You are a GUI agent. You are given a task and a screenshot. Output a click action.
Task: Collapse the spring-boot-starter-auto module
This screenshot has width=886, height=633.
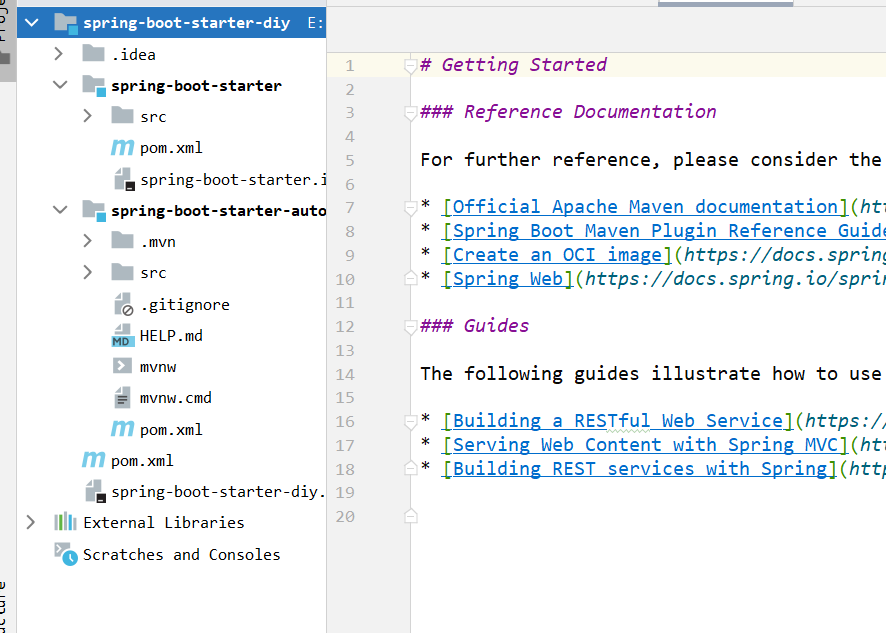pos(59,210)
